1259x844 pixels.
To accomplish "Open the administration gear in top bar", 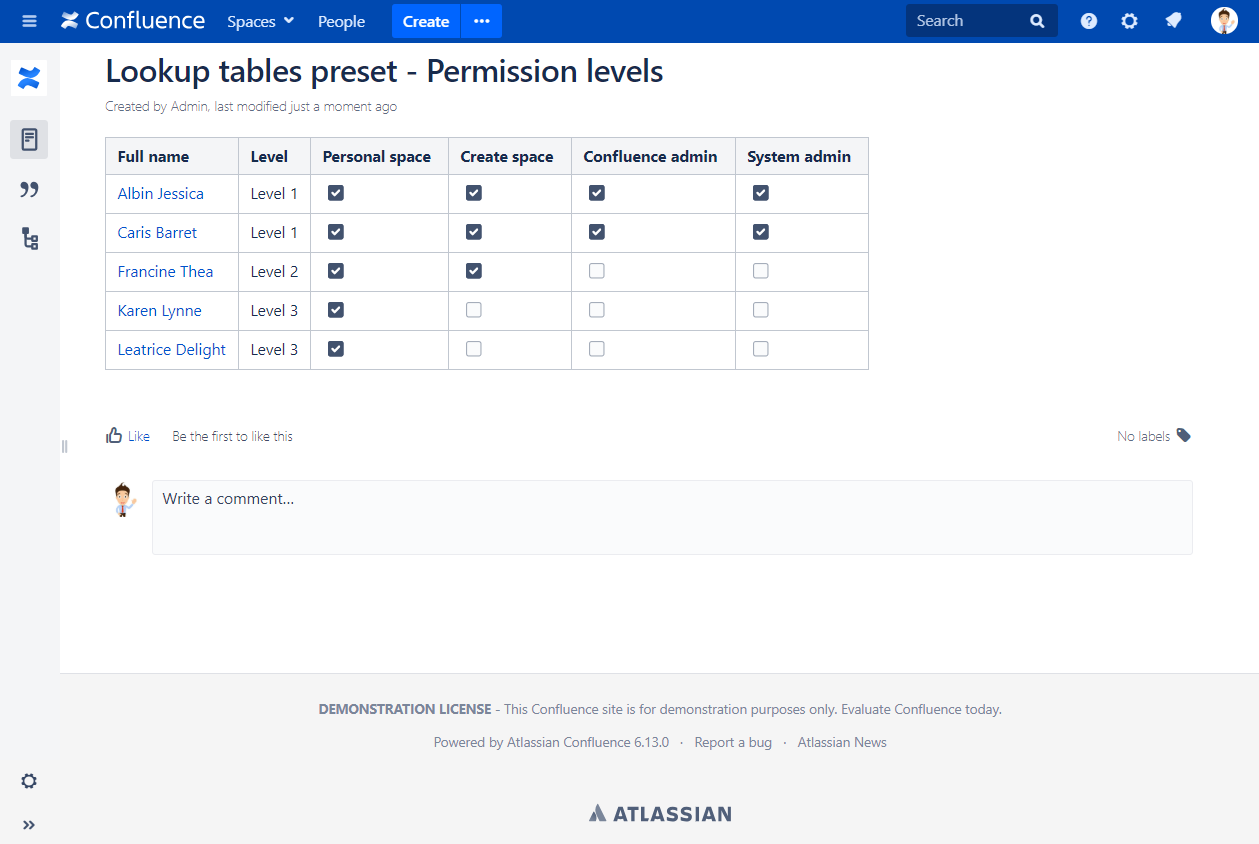I will click(x=1129, y=21).
